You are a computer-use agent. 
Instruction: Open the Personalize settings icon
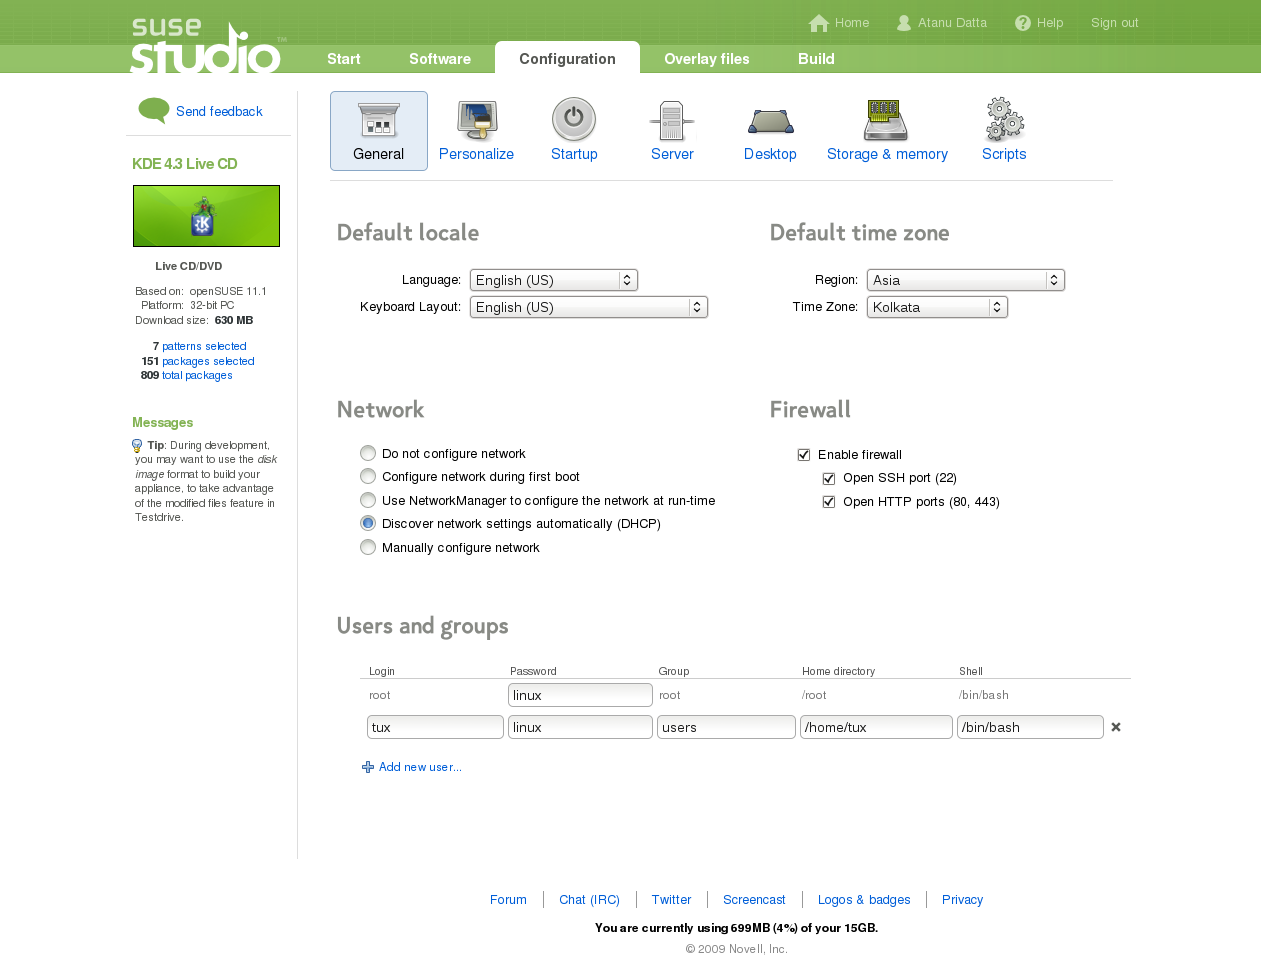point(477,120)
